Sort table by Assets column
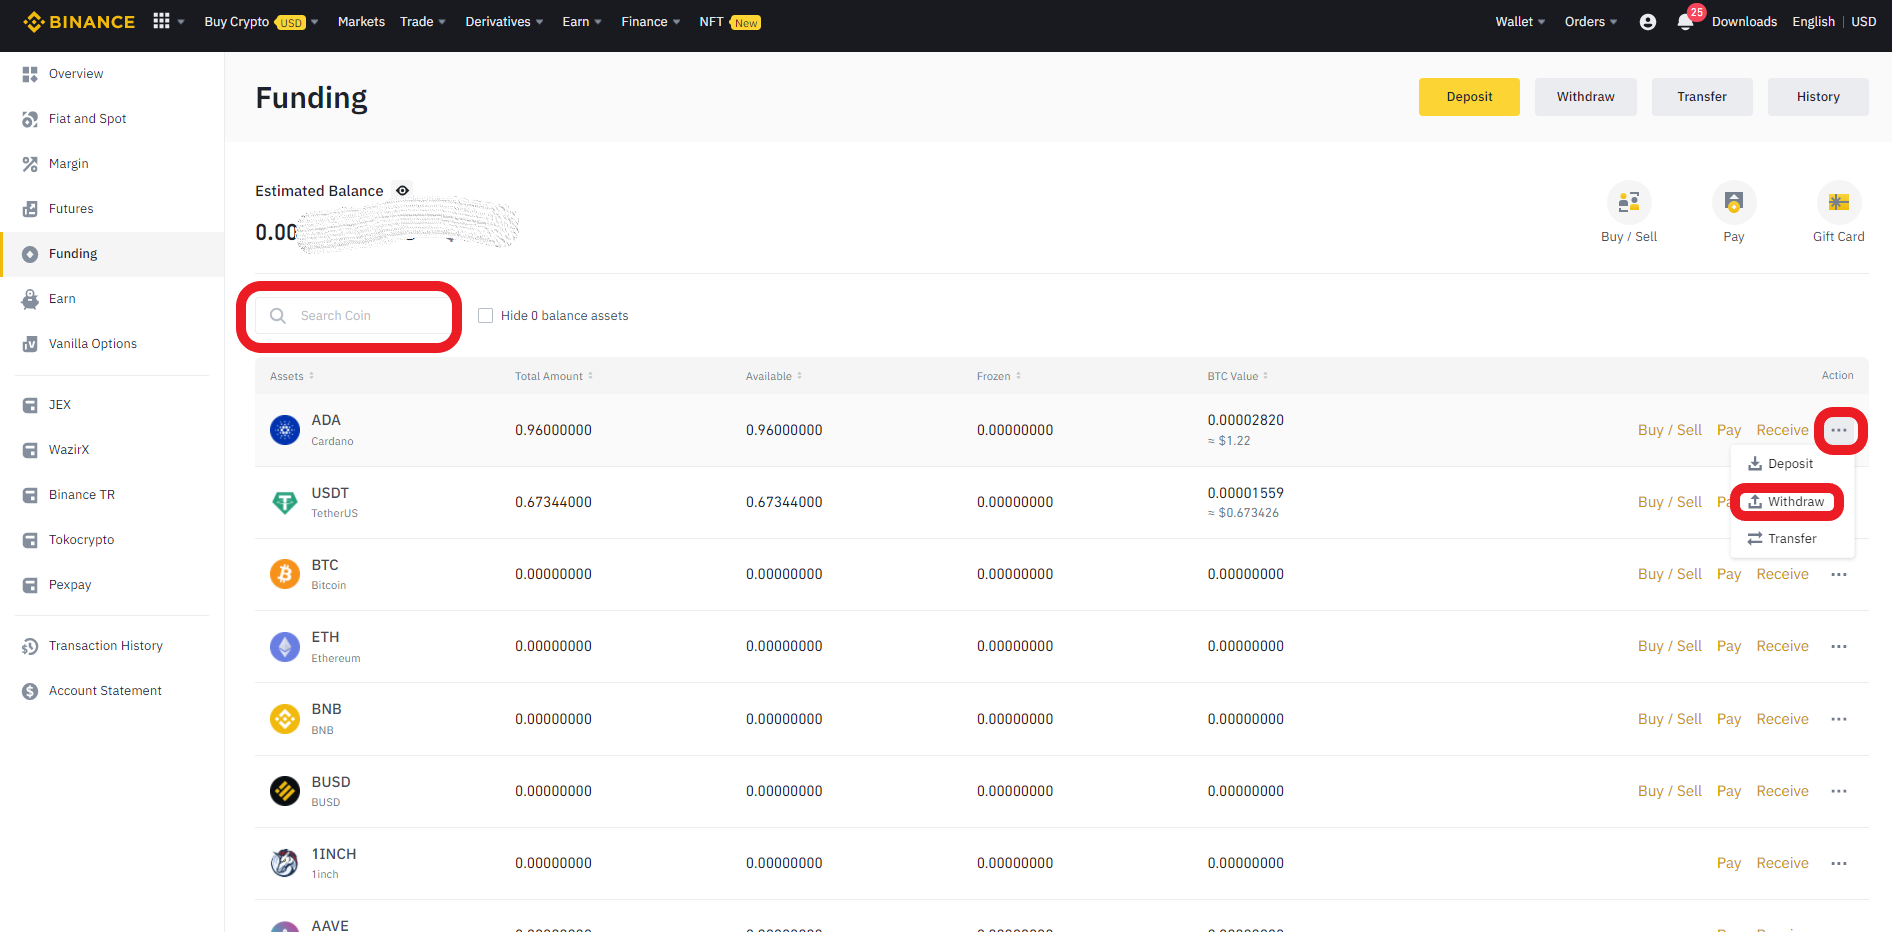The width and height of the screenshot is (1892, 932). tap(292, 376)
